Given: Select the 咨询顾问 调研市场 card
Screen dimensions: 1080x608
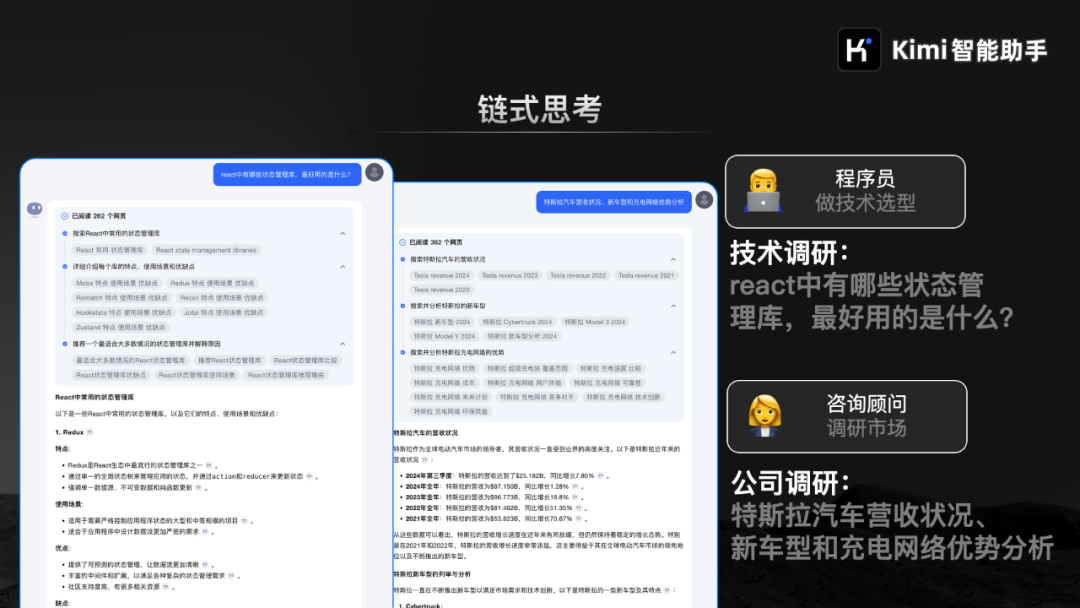Looking at the screenshot, I should 847,417.
